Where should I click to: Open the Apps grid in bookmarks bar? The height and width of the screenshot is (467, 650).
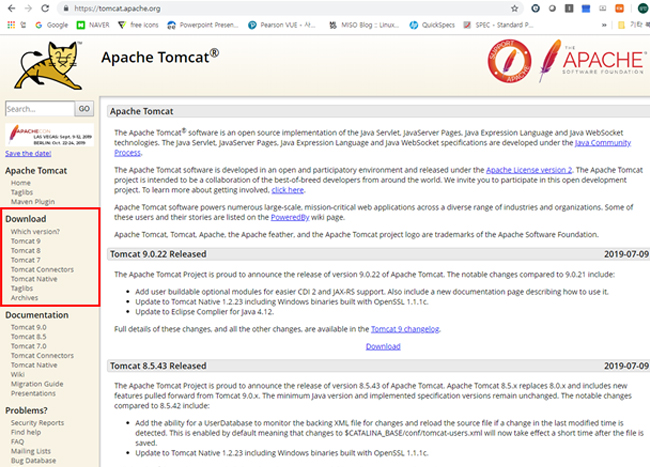(x=11, y=25)
